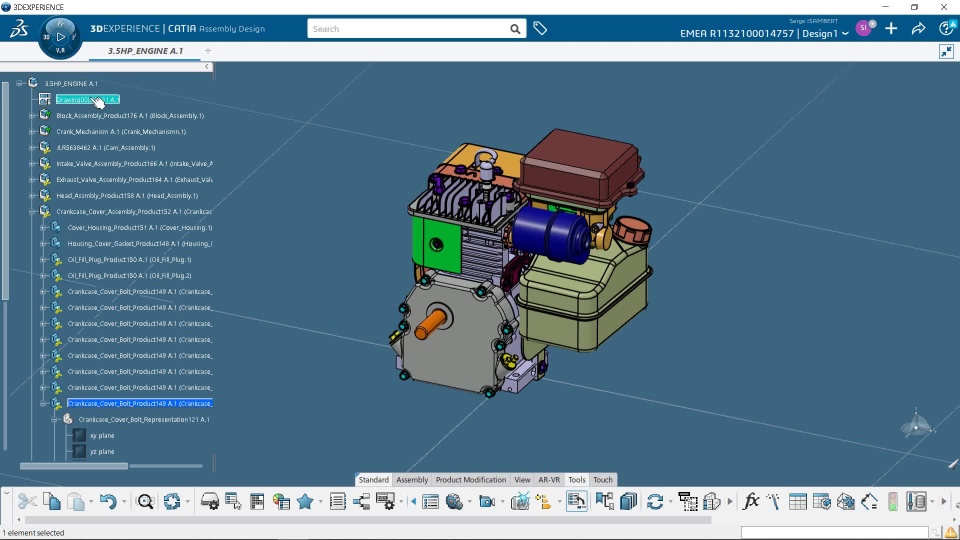
Task: Click the Formula fx icon
Action: pos(751,502)
